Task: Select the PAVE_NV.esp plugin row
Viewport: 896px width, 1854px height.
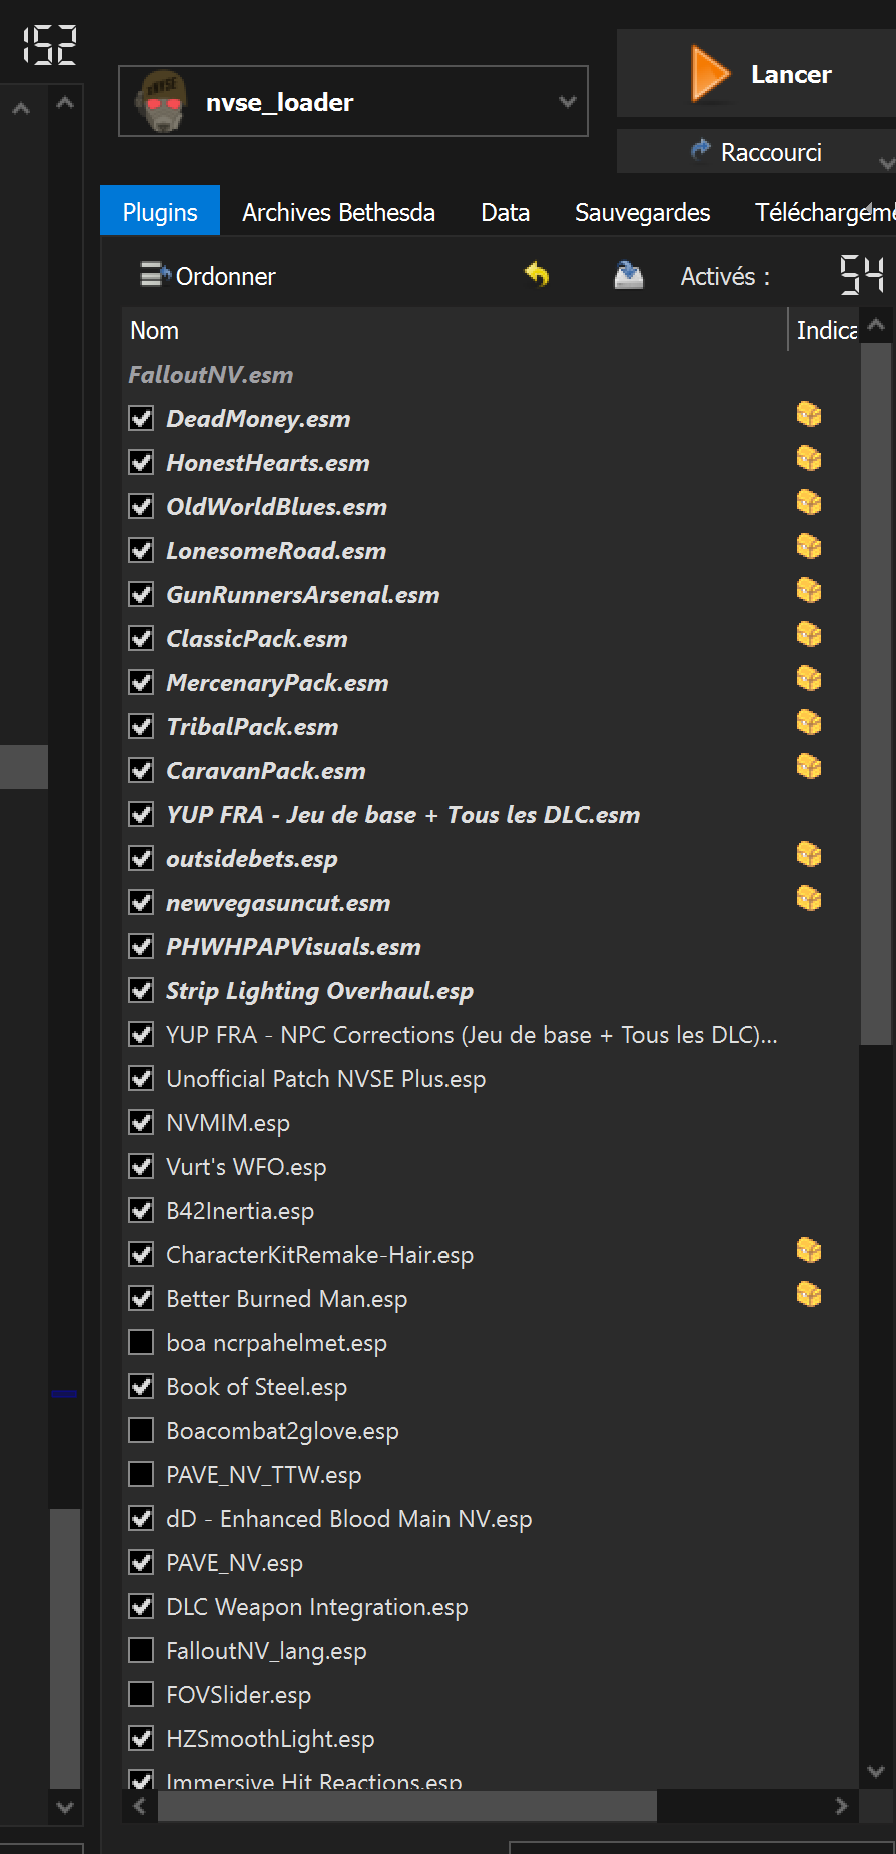Action: click(490, 1562)
